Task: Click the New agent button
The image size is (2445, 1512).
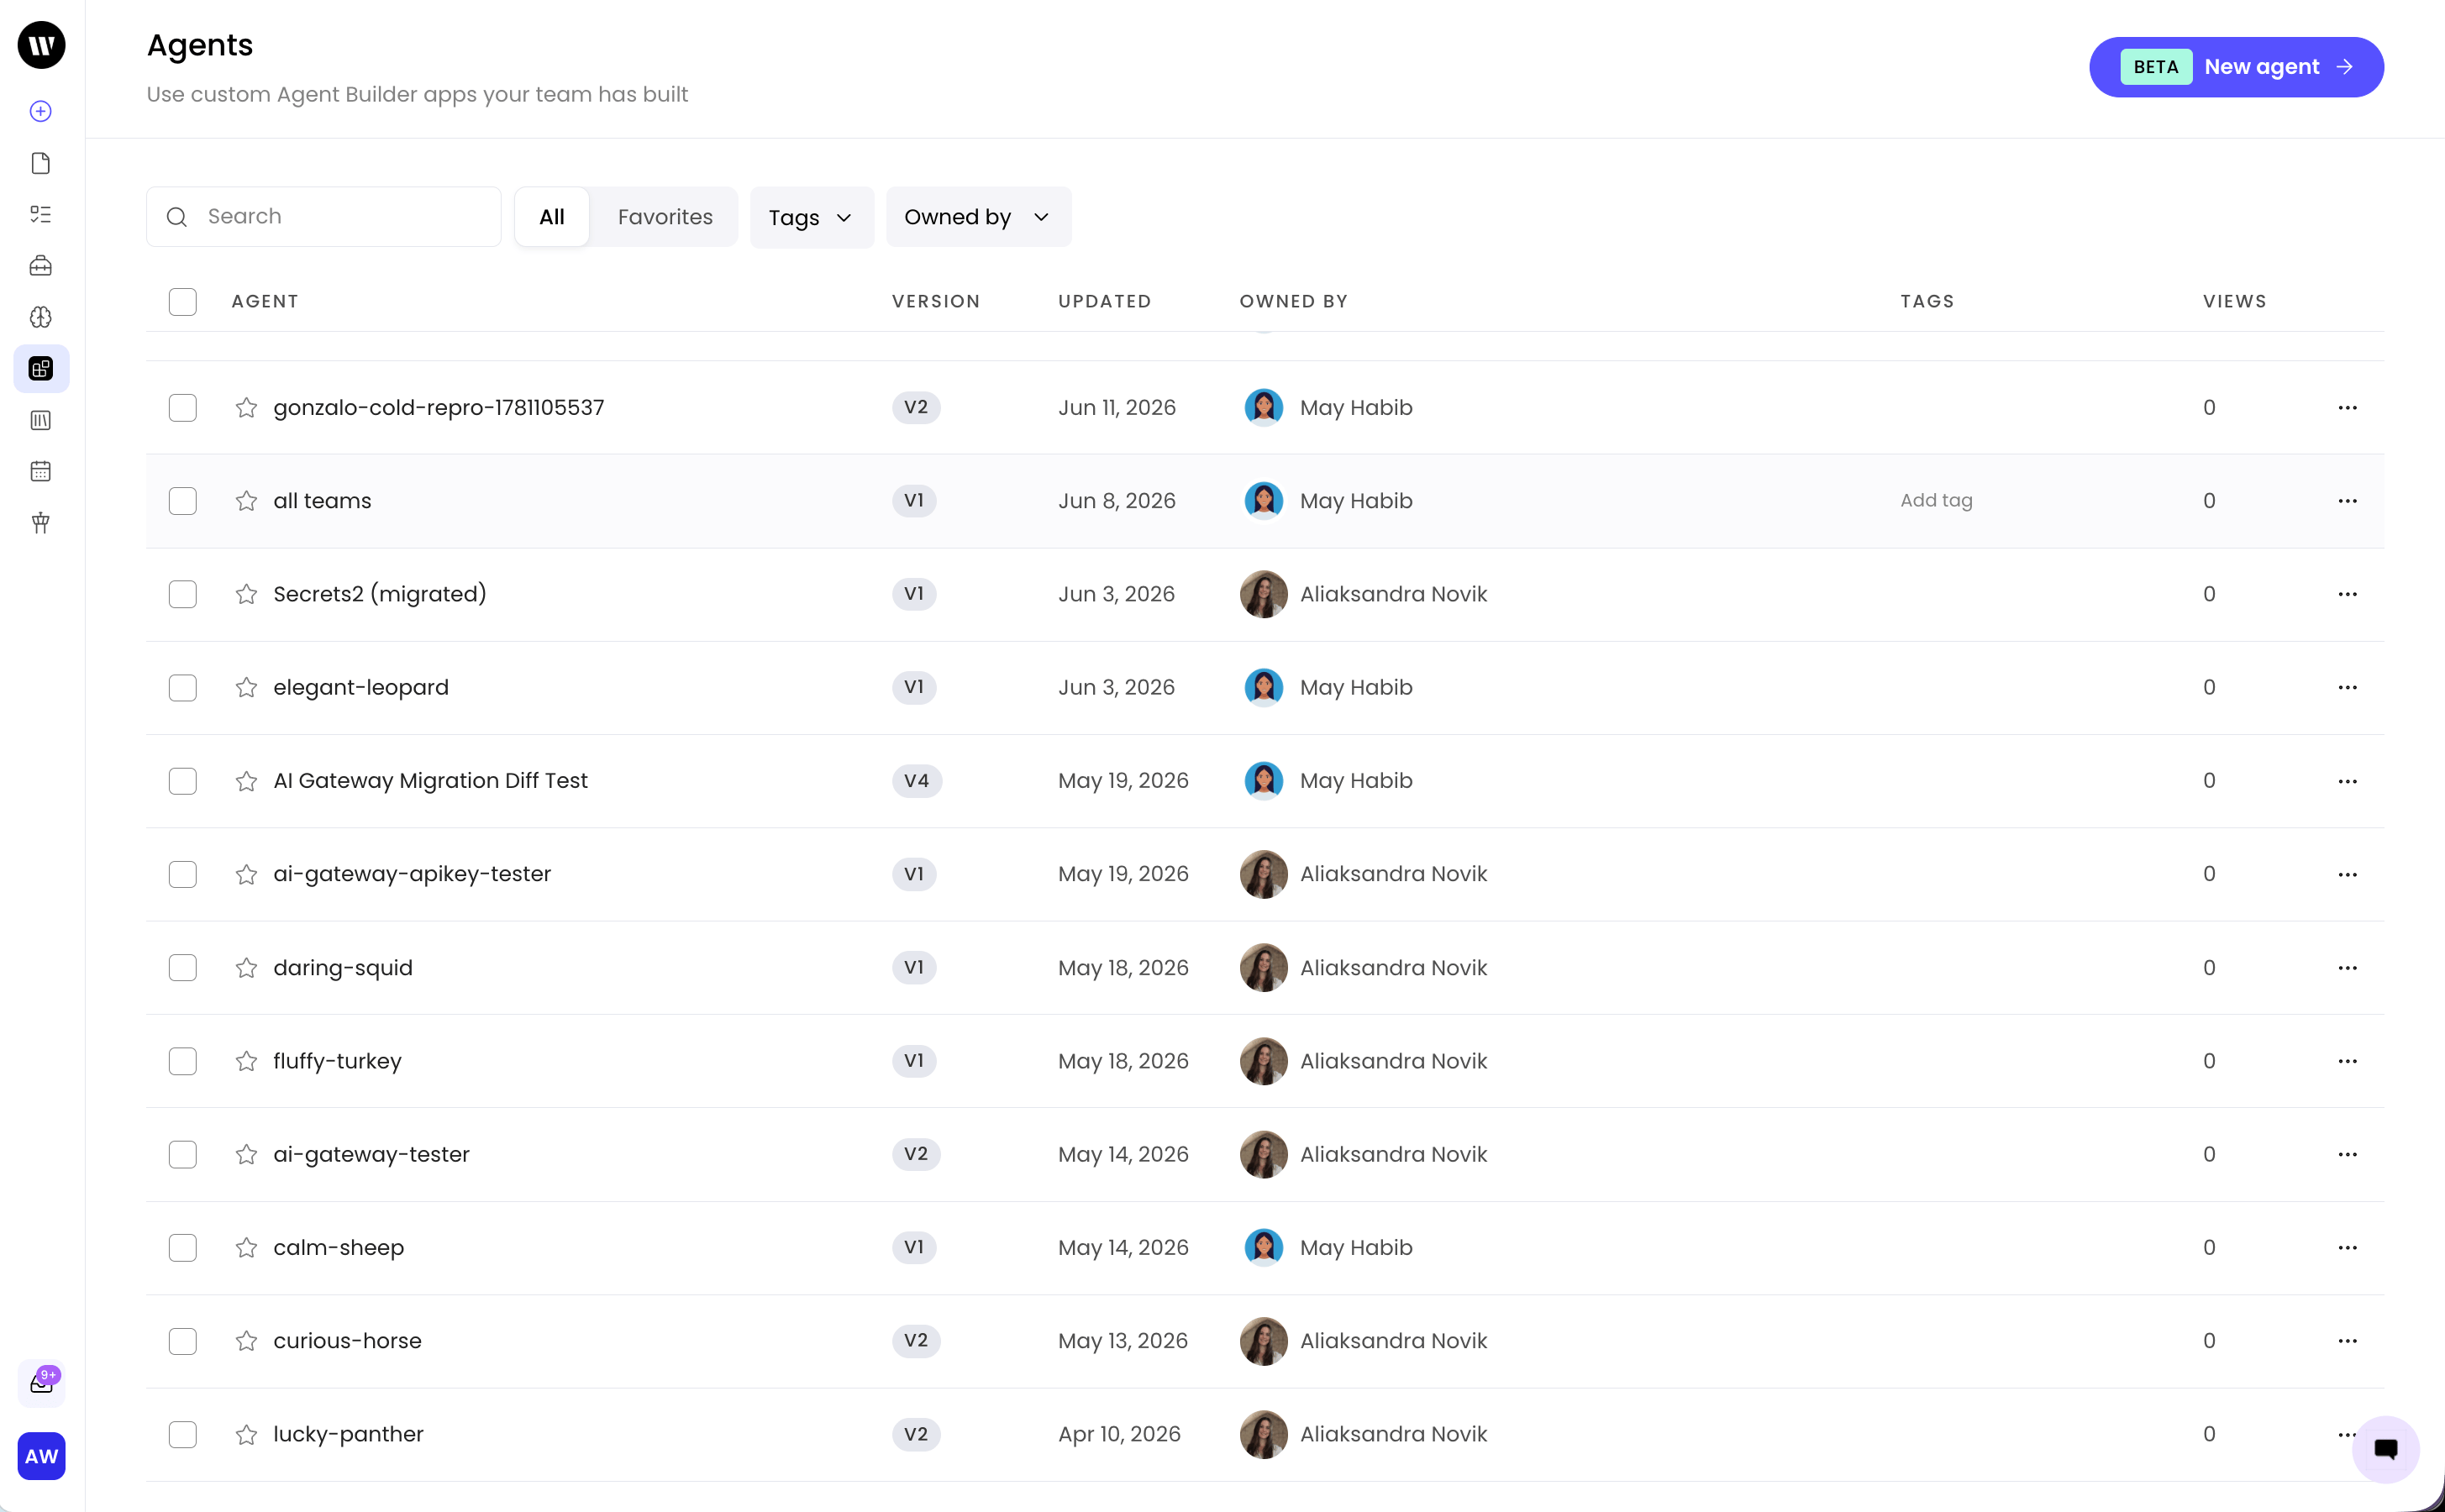Action: [x=2236, y=67]
